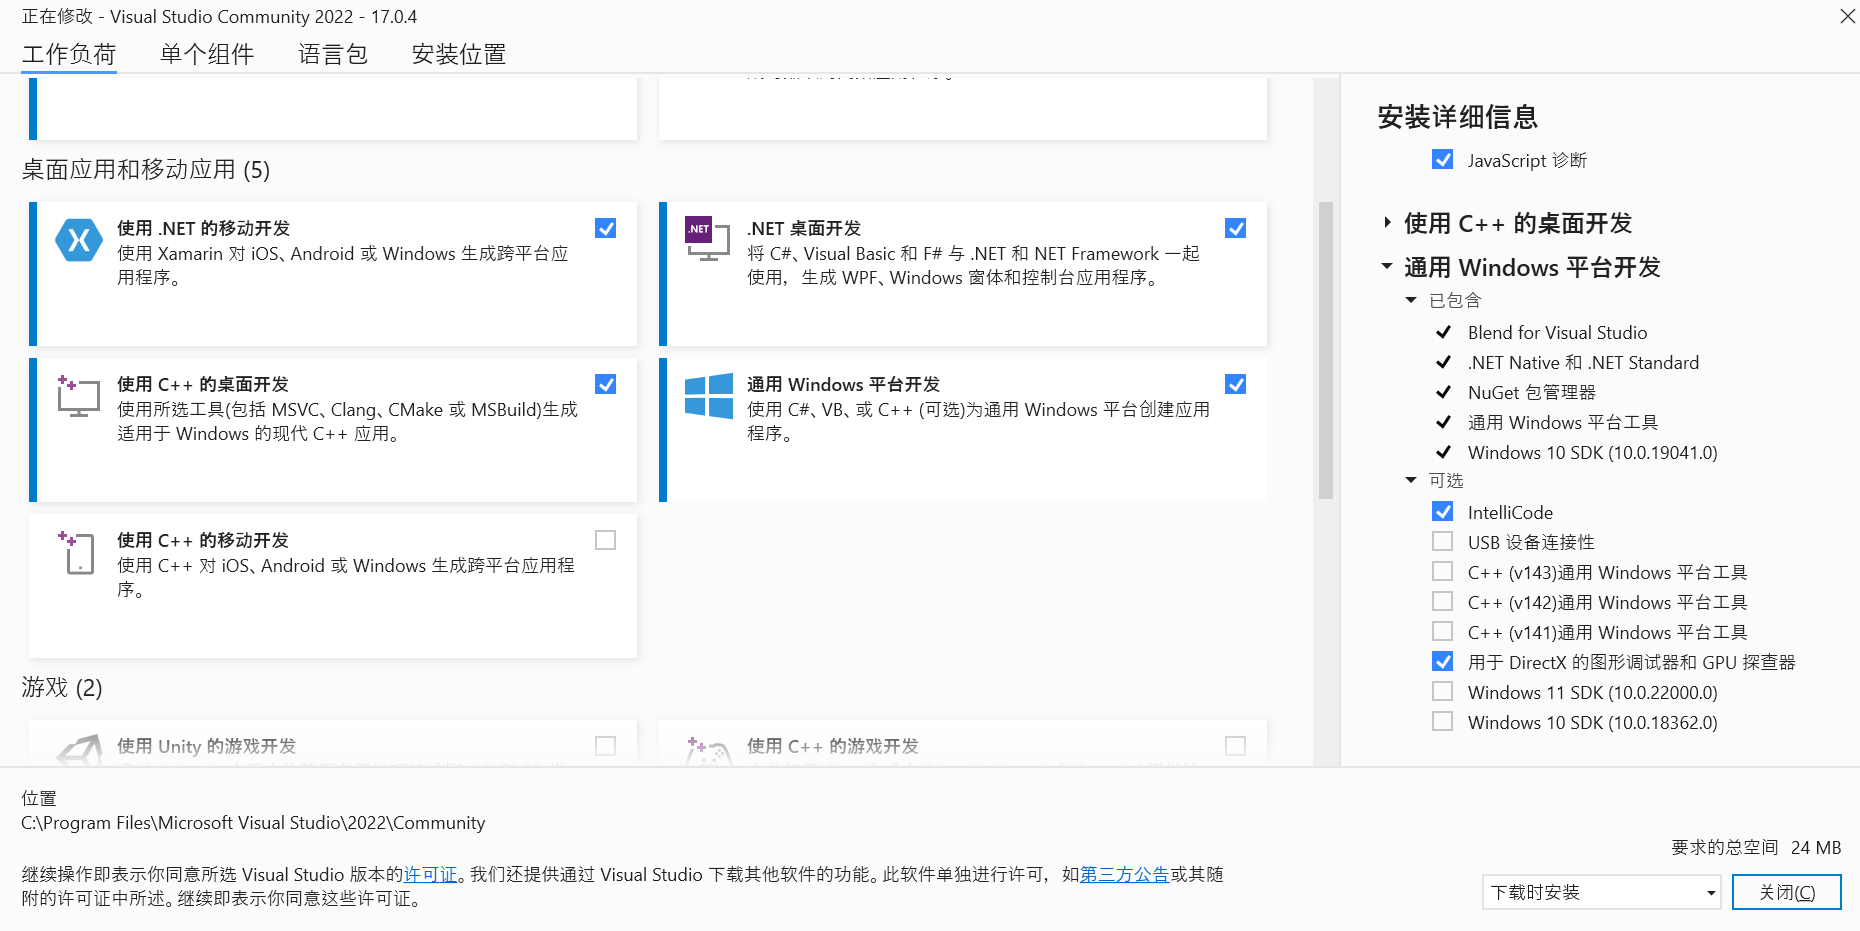
Task: Click the 关闭(C) button
Action: 1787,892
